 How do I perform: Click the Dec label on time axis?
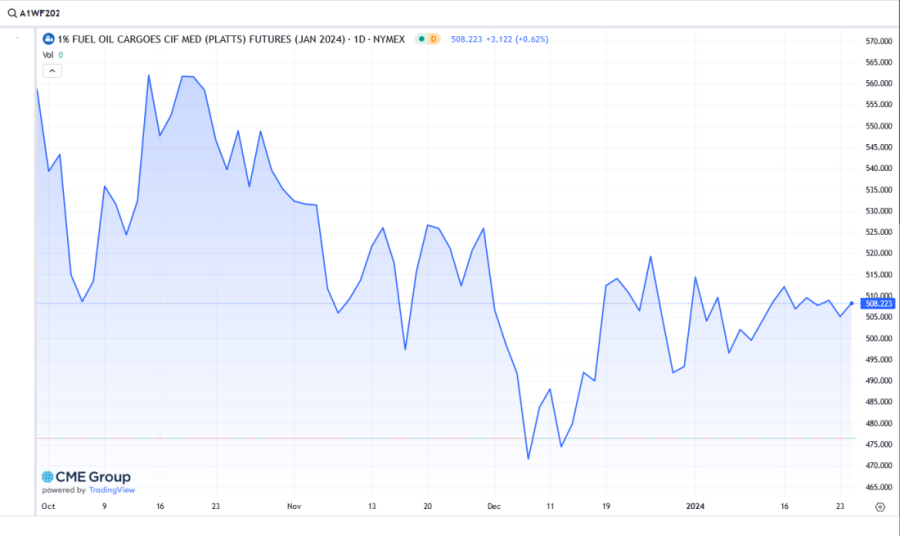coord(493,507)
